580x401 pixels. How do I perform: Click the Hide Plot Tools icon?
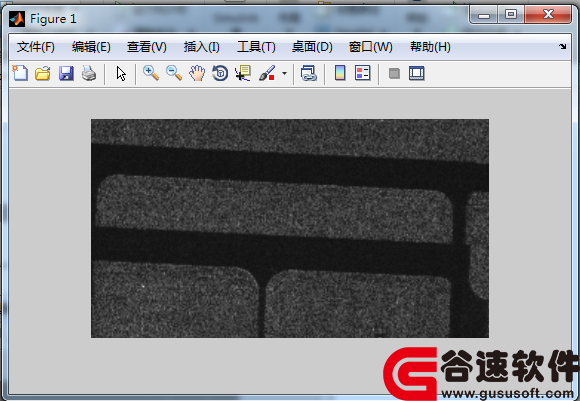pyautogui.click(x=394, y=73)
